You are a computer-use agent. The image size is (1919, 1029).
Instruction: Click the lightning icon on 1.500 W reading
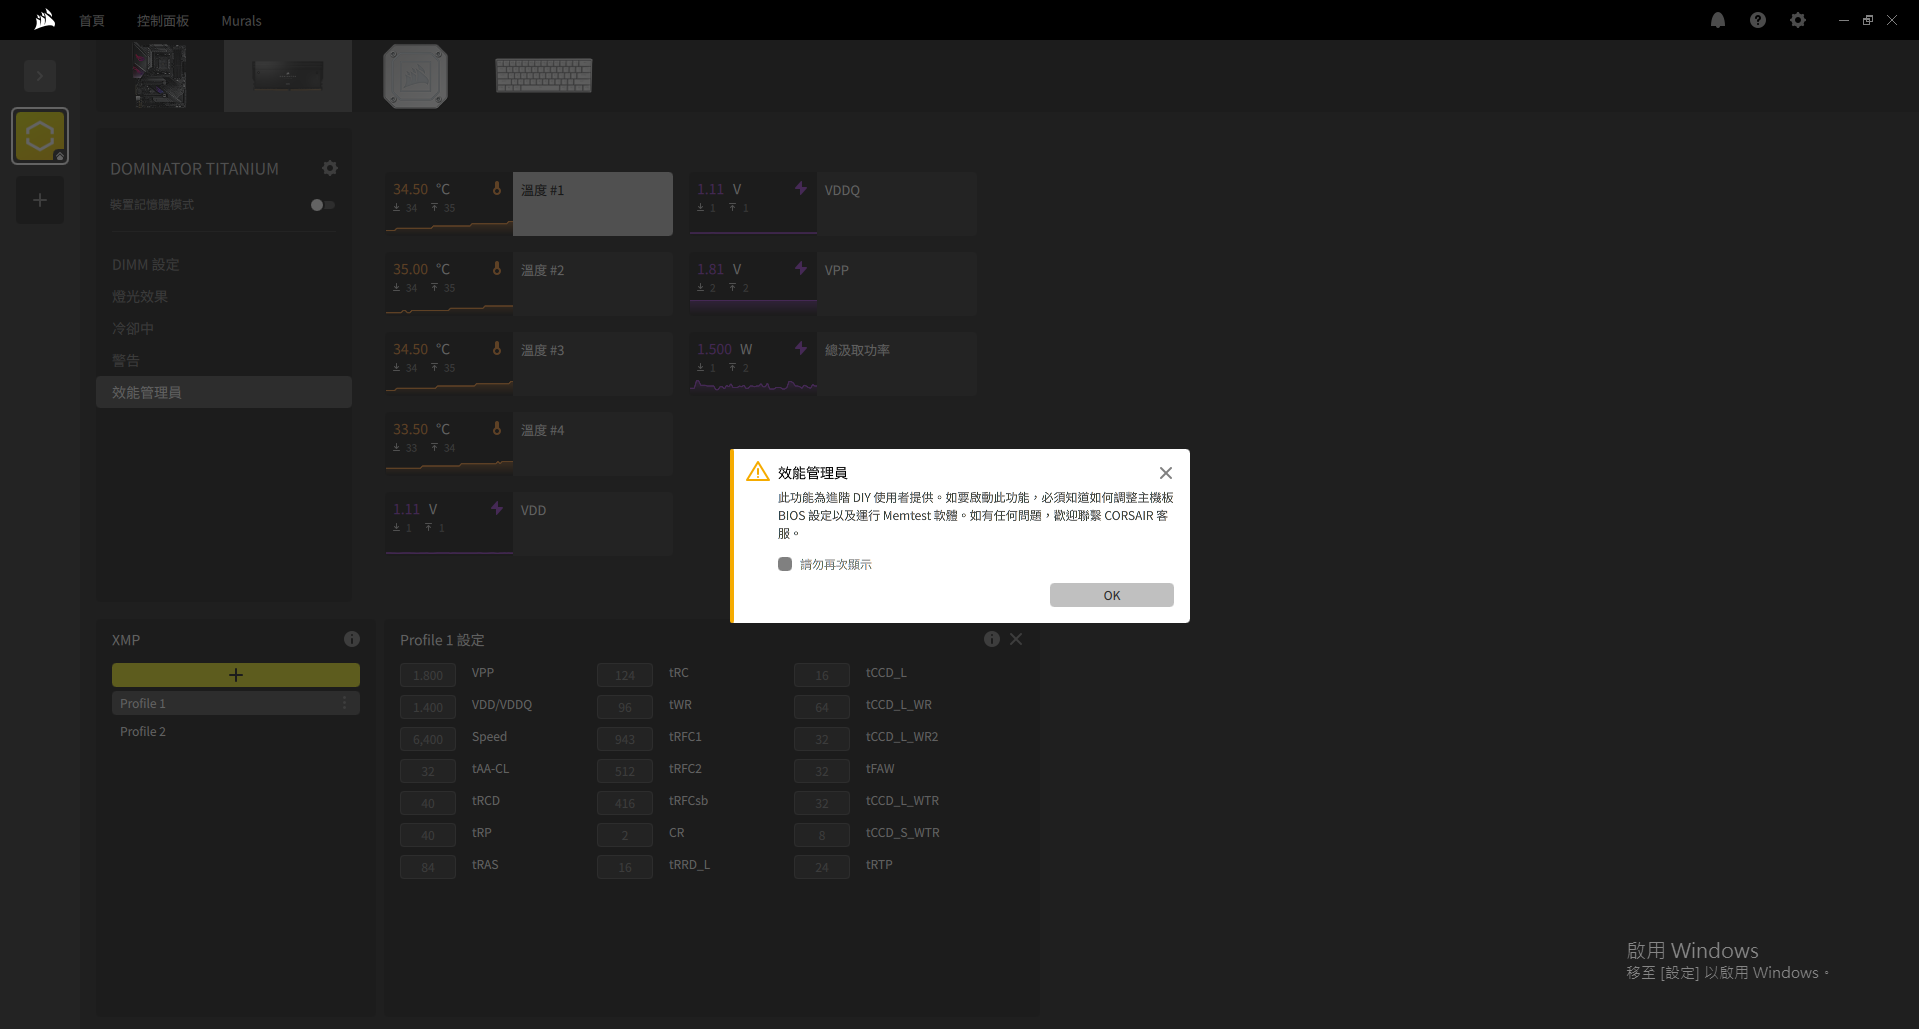[x=801, y=348]
